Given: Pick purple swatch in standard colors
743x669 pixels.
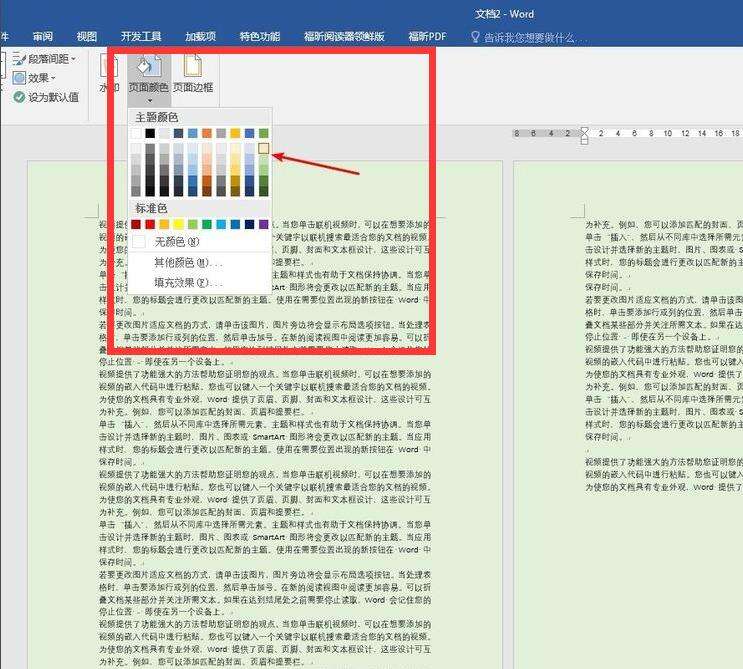Looking at the screenshot, I should click(x=264, y=224).
